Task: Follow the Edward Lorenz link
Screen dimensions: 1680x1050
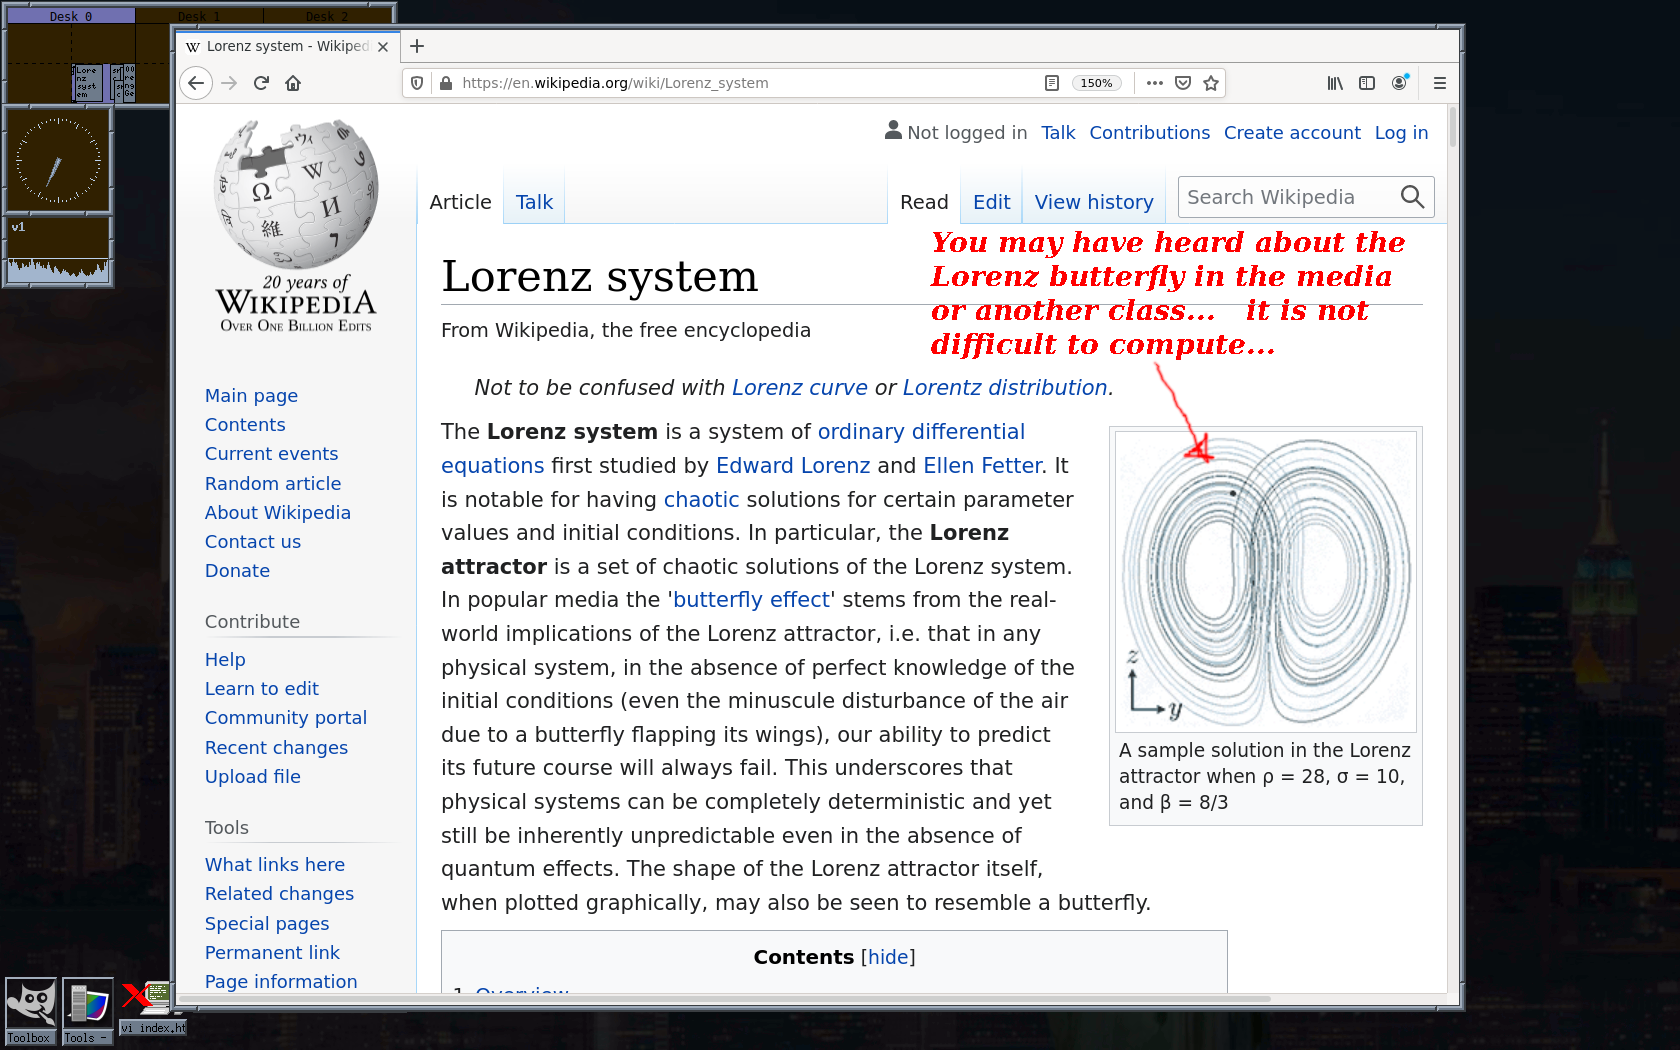Action: click(x=792, y=465)
